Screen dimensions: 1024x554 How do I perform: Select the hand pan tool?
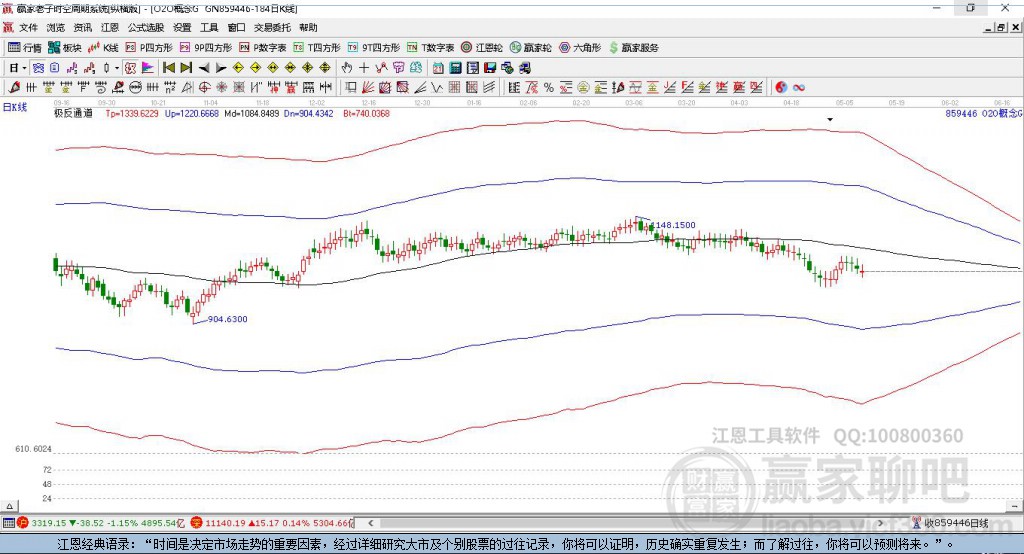[x=347, y=68]
